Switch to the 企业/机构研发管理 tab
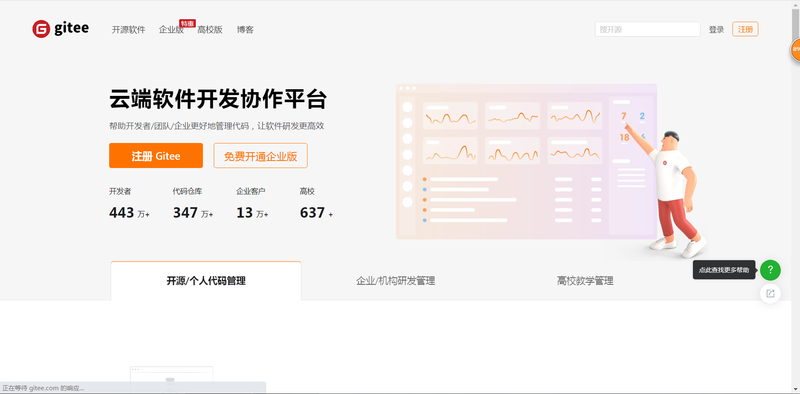 click(395, 281)
